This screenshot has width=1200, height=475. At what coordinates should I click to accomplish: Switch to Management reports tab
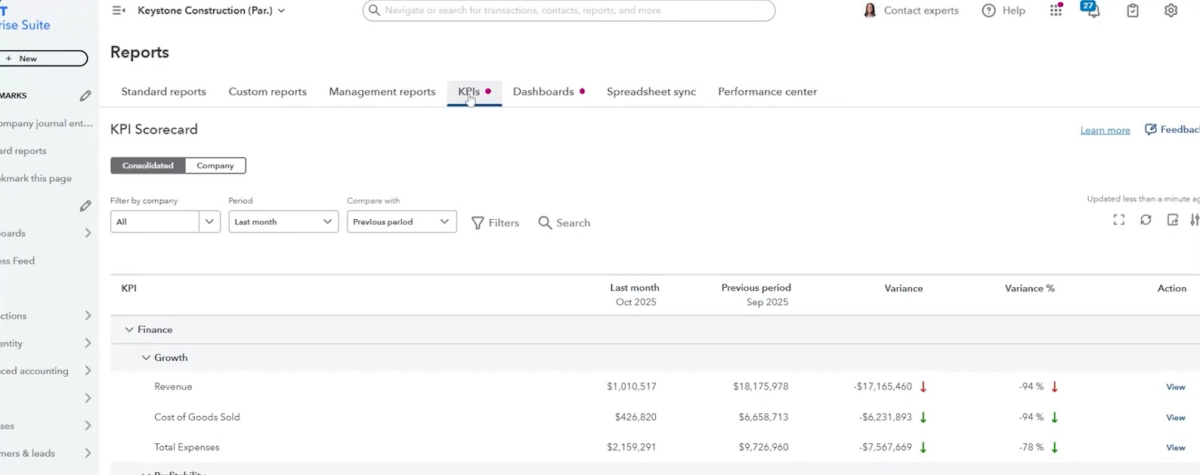tap(382, 91)
